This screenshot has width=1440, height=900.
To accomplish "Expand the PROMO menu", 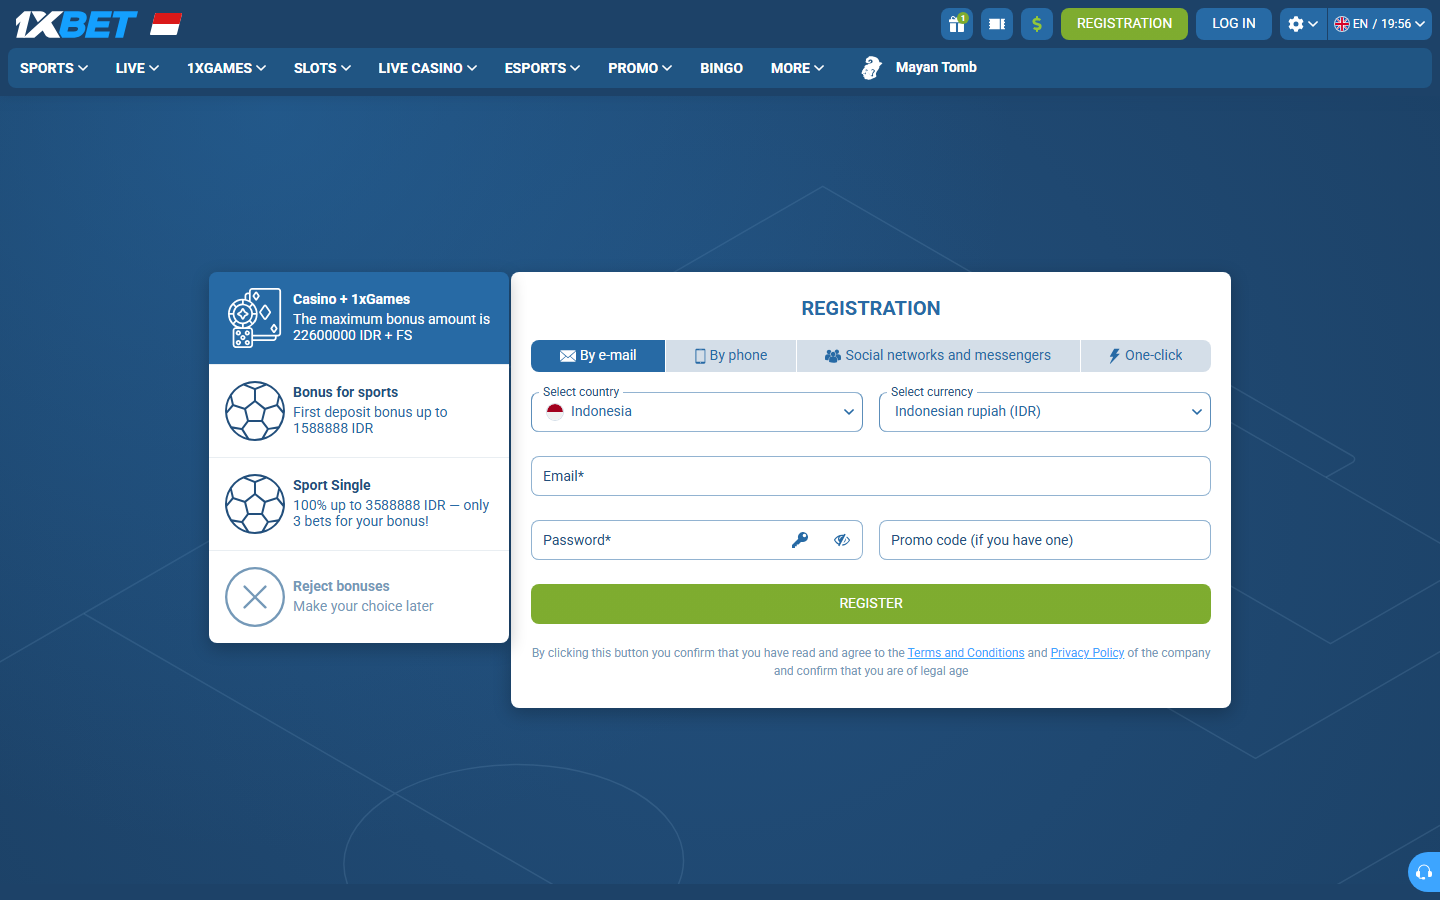I will (x=640, y=68).
